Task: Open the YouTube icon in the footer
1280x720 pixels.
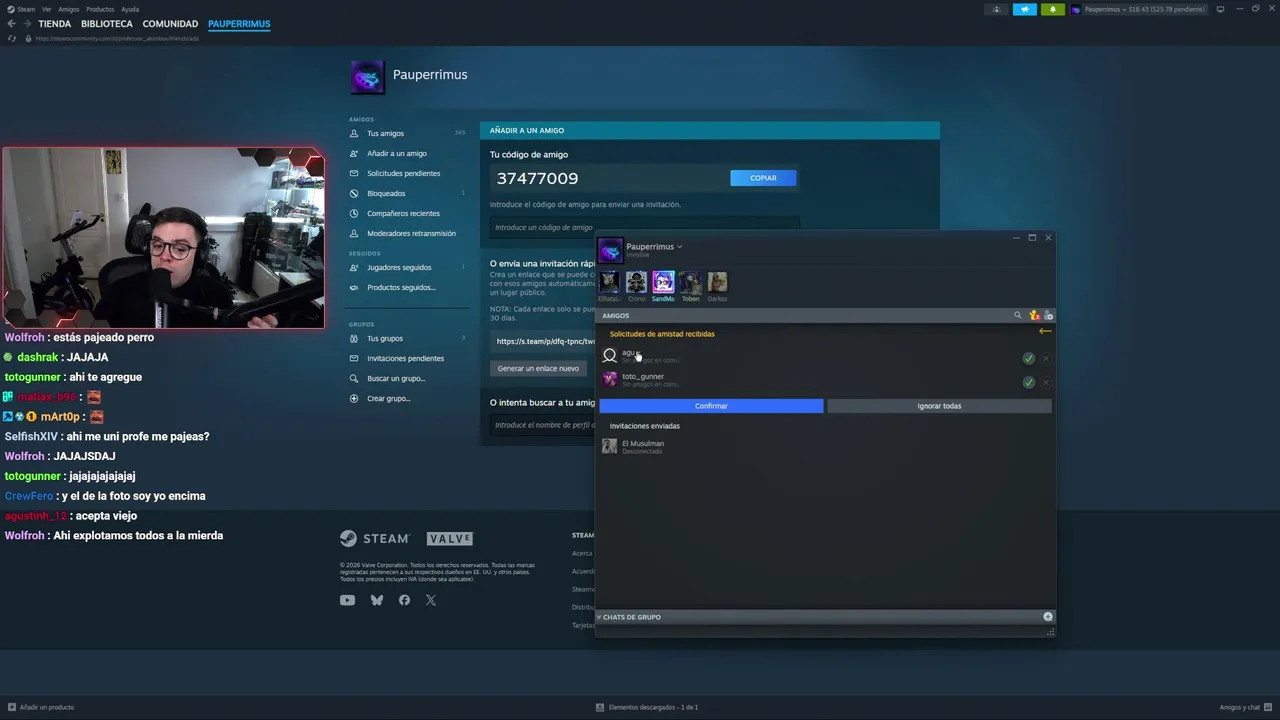Action: click(x=347, y=600)
